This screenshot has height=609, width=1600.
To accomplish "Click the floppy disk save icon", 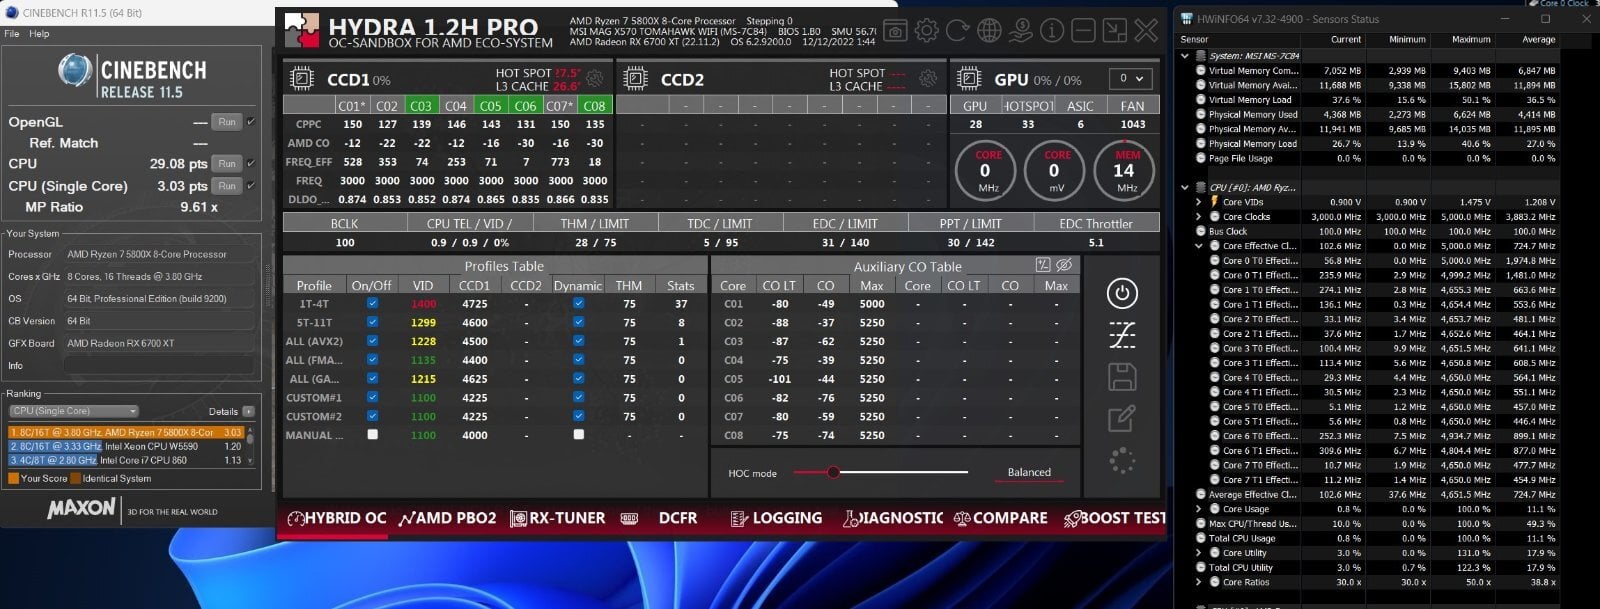I will coord(1122,377).
